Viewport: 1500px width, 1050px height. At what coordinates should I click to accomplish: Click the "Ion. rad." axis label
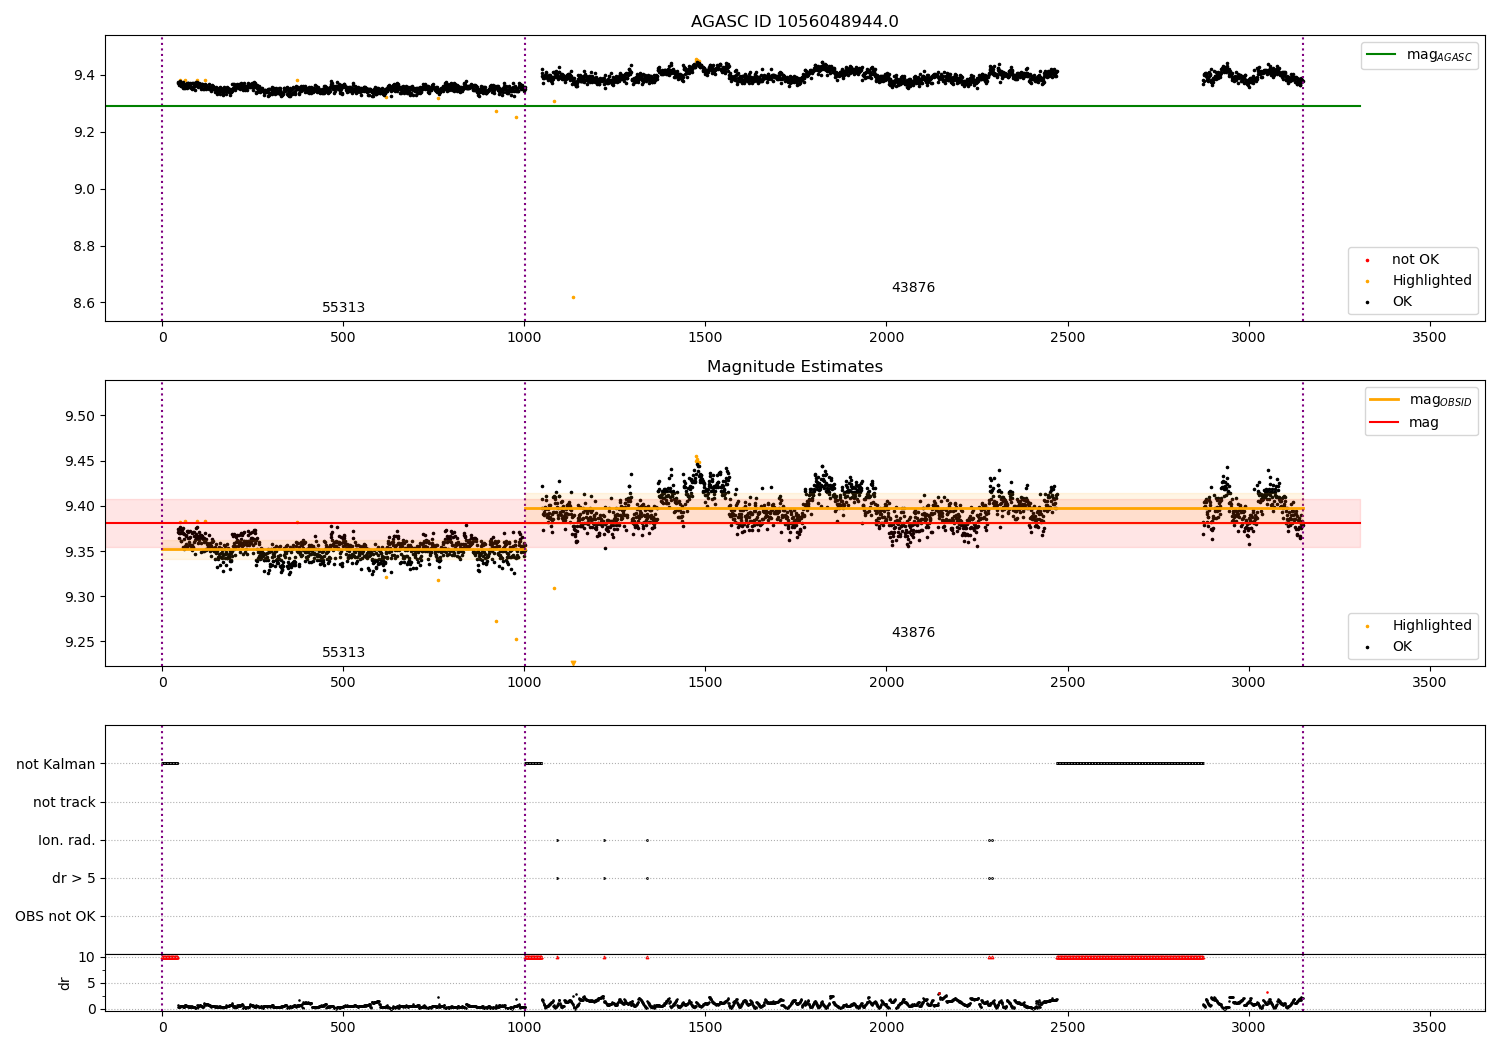67,841
